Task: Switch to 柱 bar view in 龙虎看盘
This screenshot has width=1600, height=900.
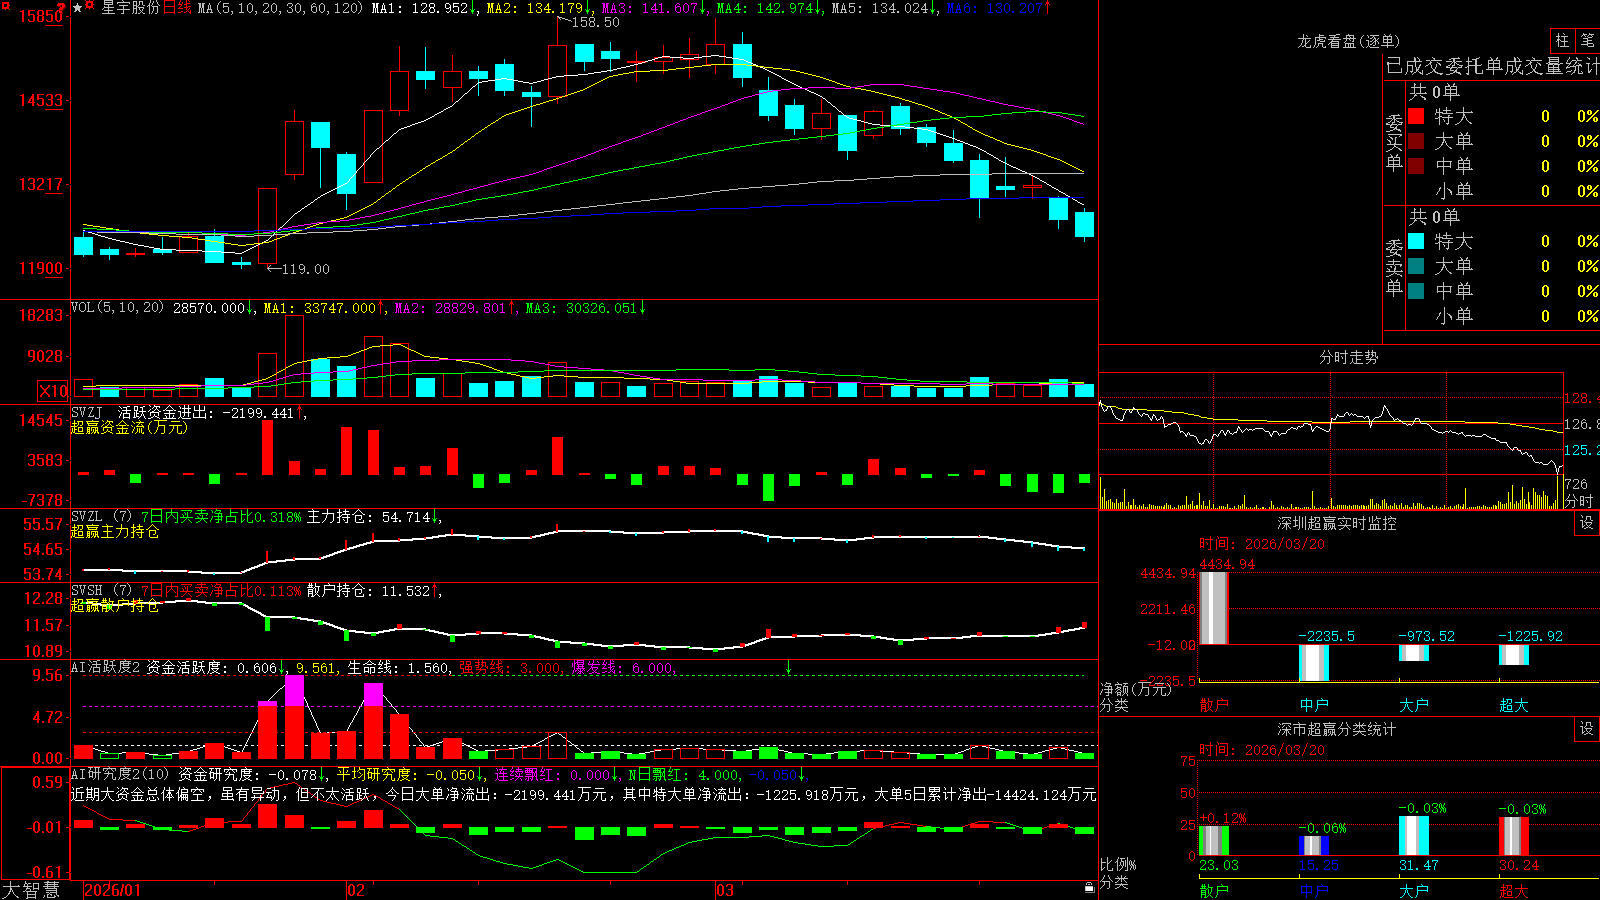Action: (1562, 40)
